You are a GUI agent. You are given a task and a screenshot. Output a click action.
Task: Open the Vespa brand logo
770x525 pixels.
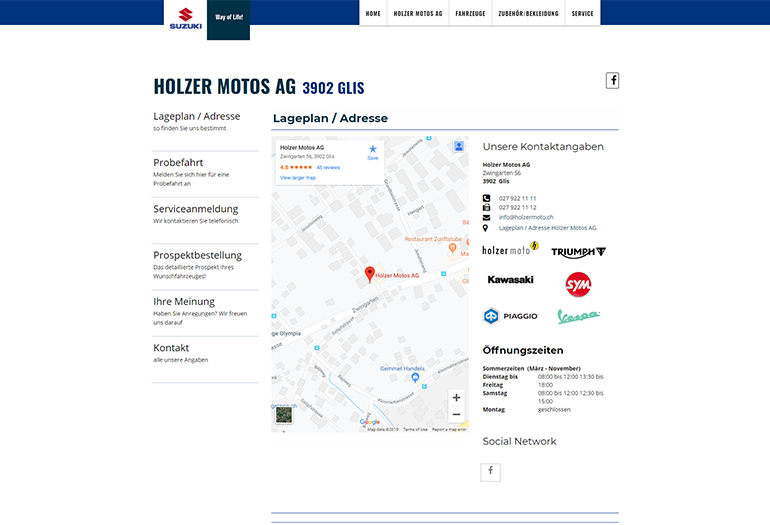tap(578, 316)
